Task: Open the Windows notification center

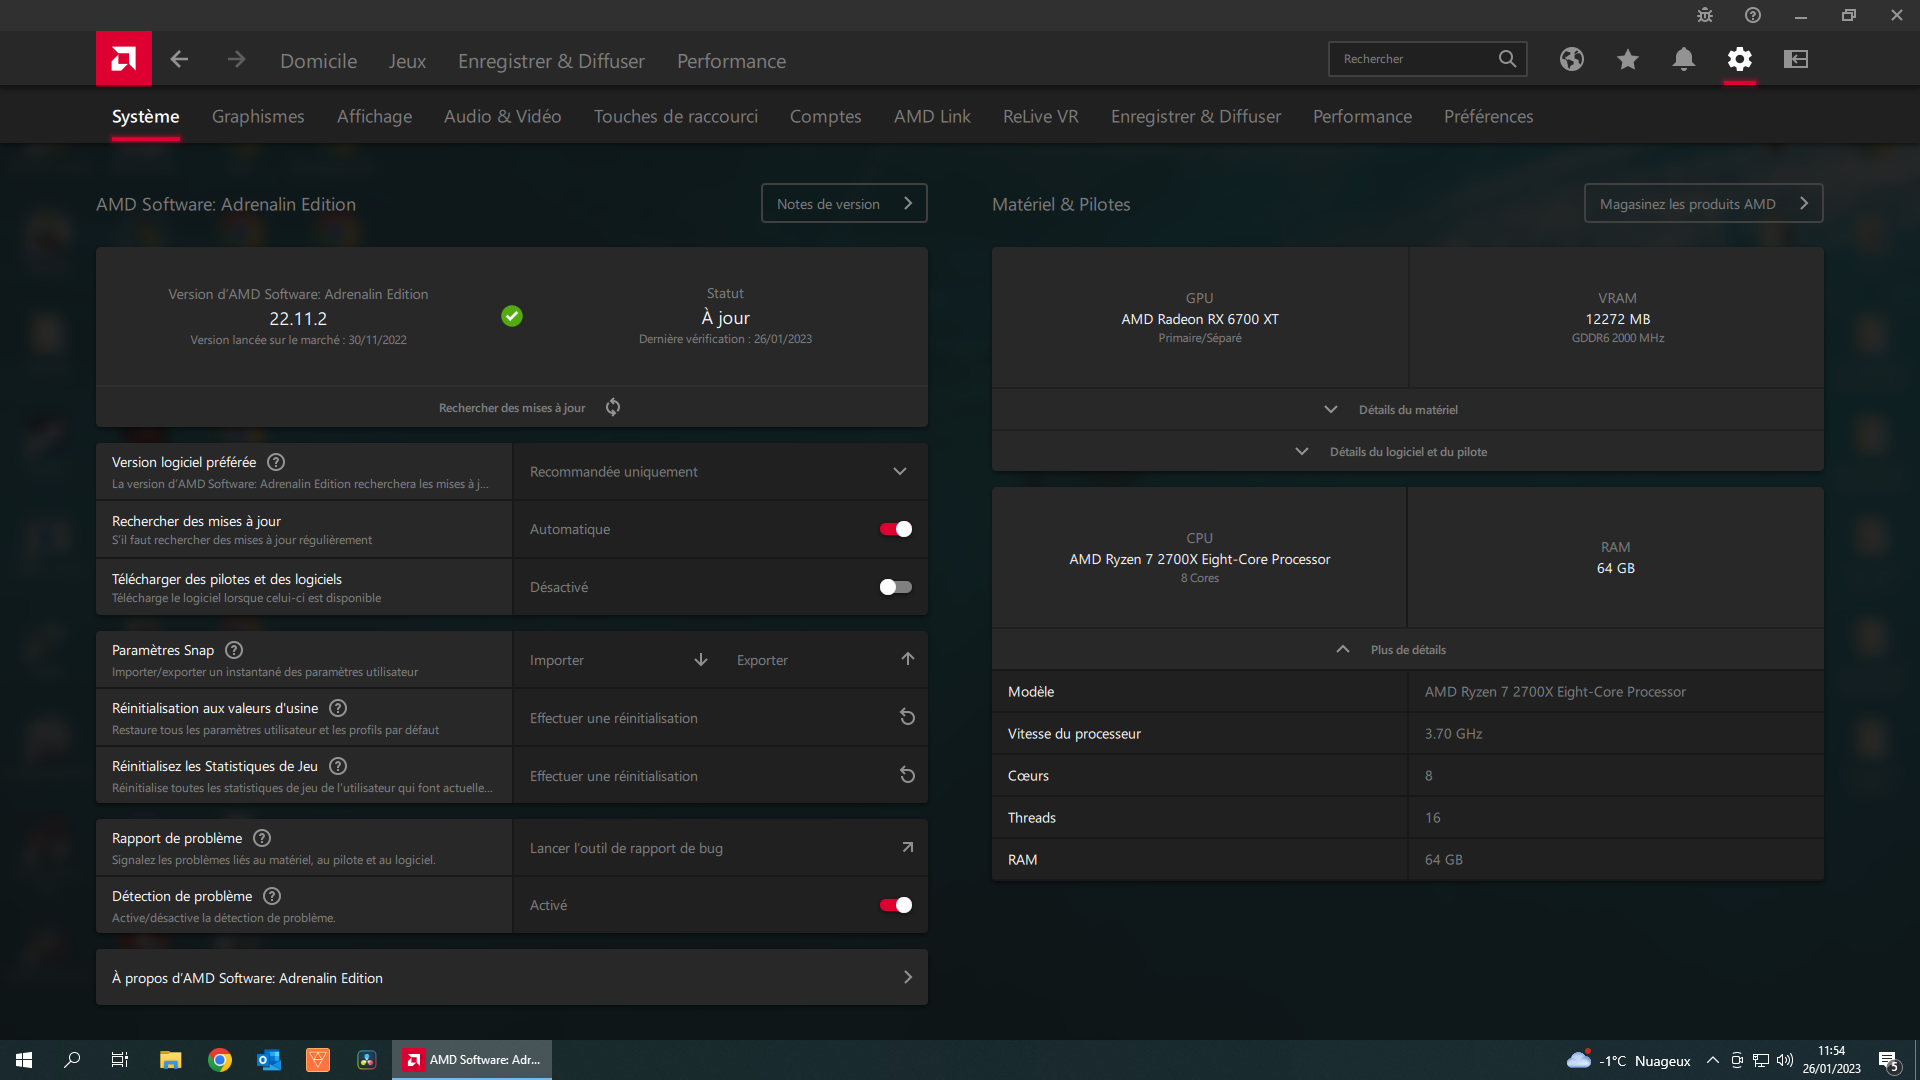Action: 1888,1060
